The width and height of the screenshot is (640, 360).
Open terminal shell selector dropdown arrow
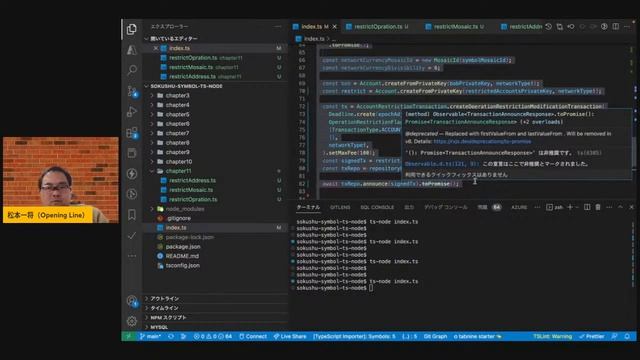(576, 207)
